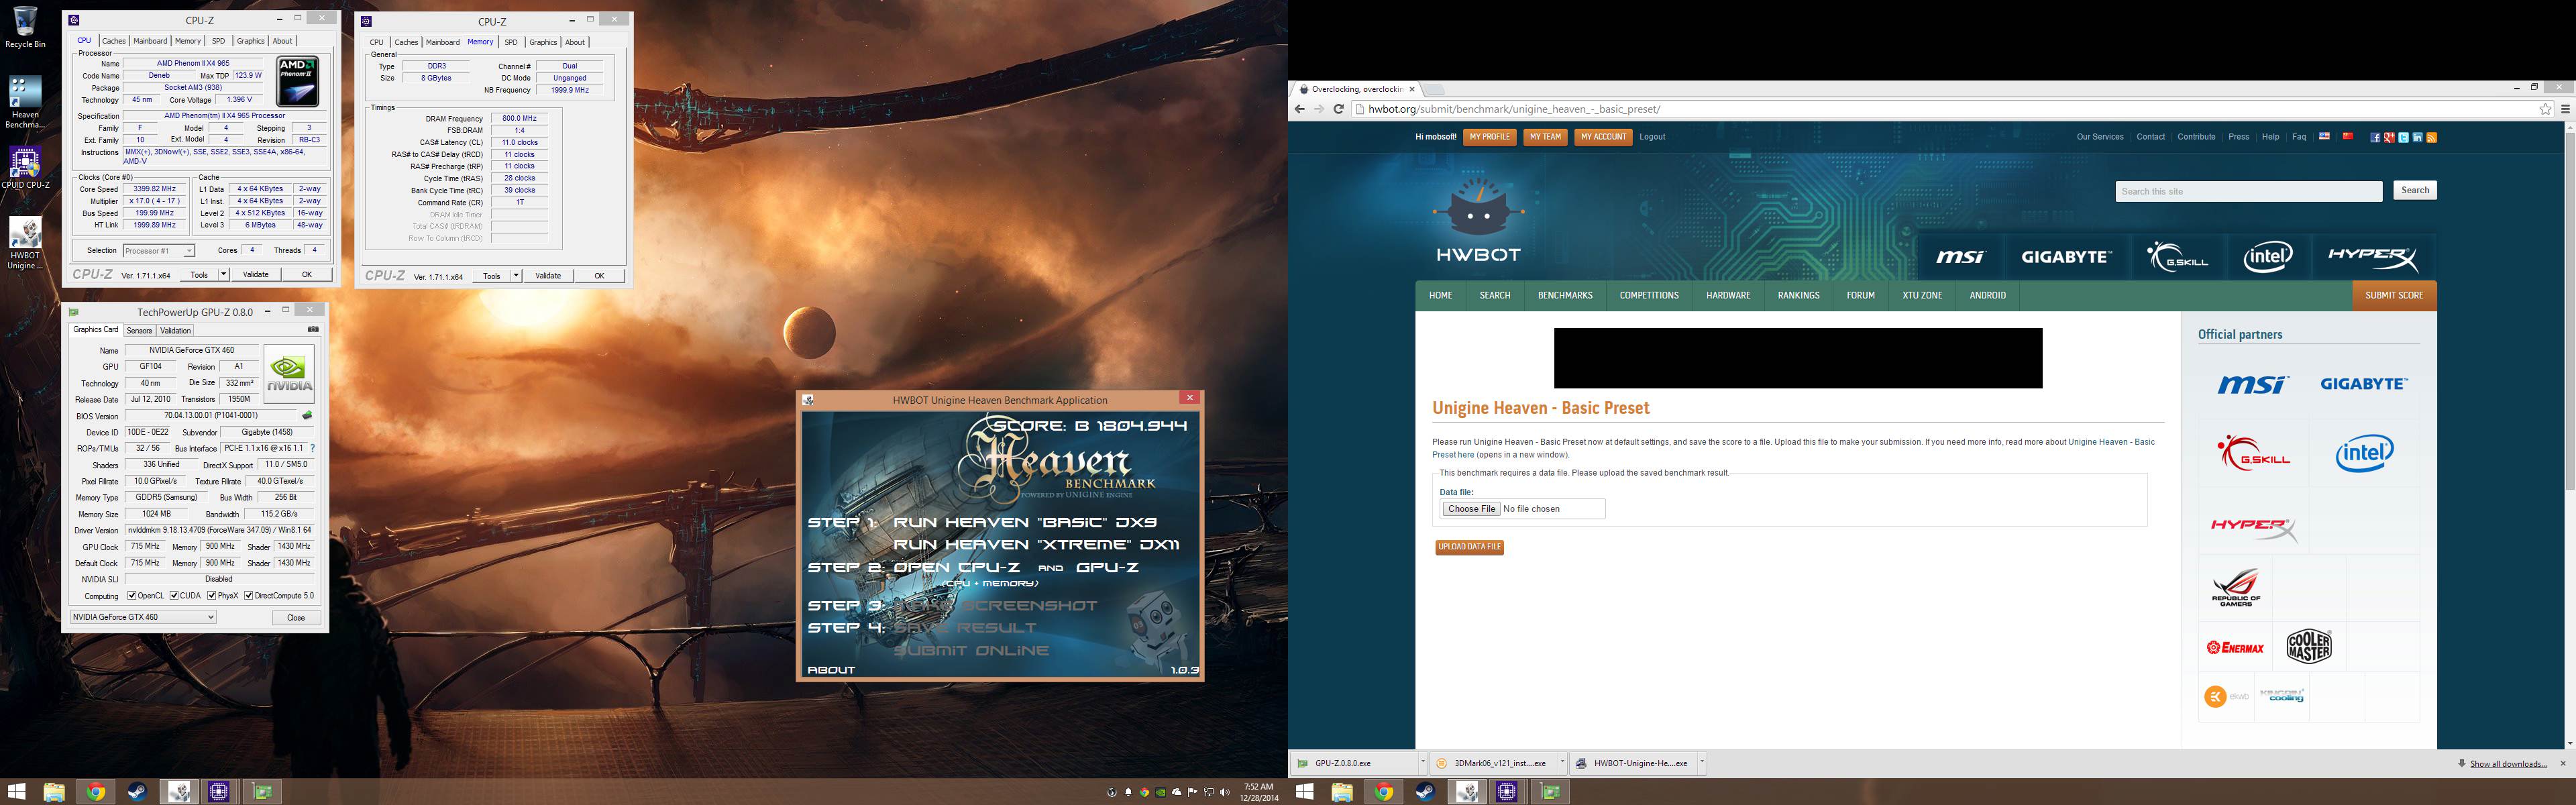
Task: Open CPUID CPU-Z desktop shortcut
Action: click(25, 168)
